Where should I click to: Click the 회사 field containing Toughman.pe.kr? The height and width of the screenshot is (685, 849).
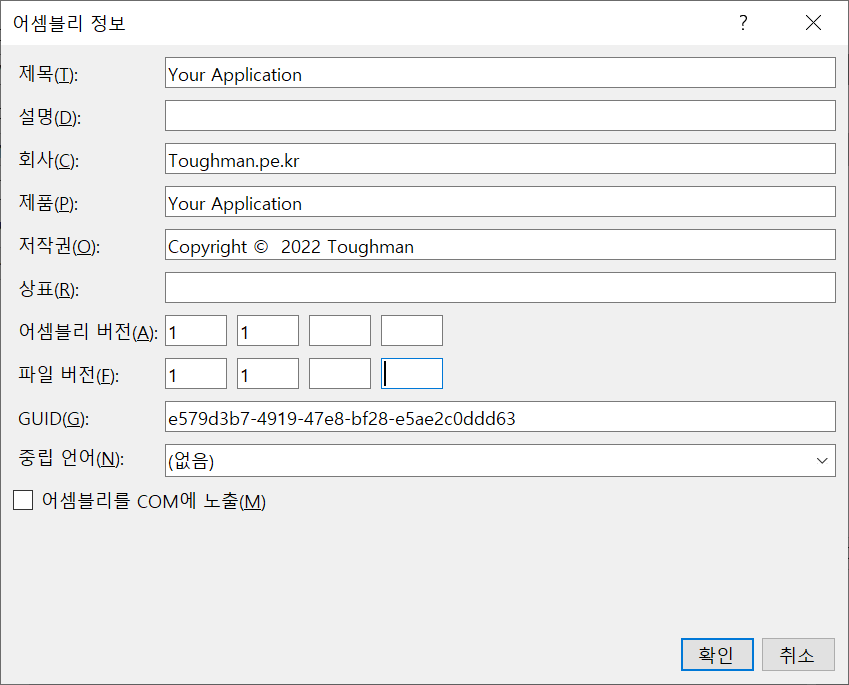500,160
